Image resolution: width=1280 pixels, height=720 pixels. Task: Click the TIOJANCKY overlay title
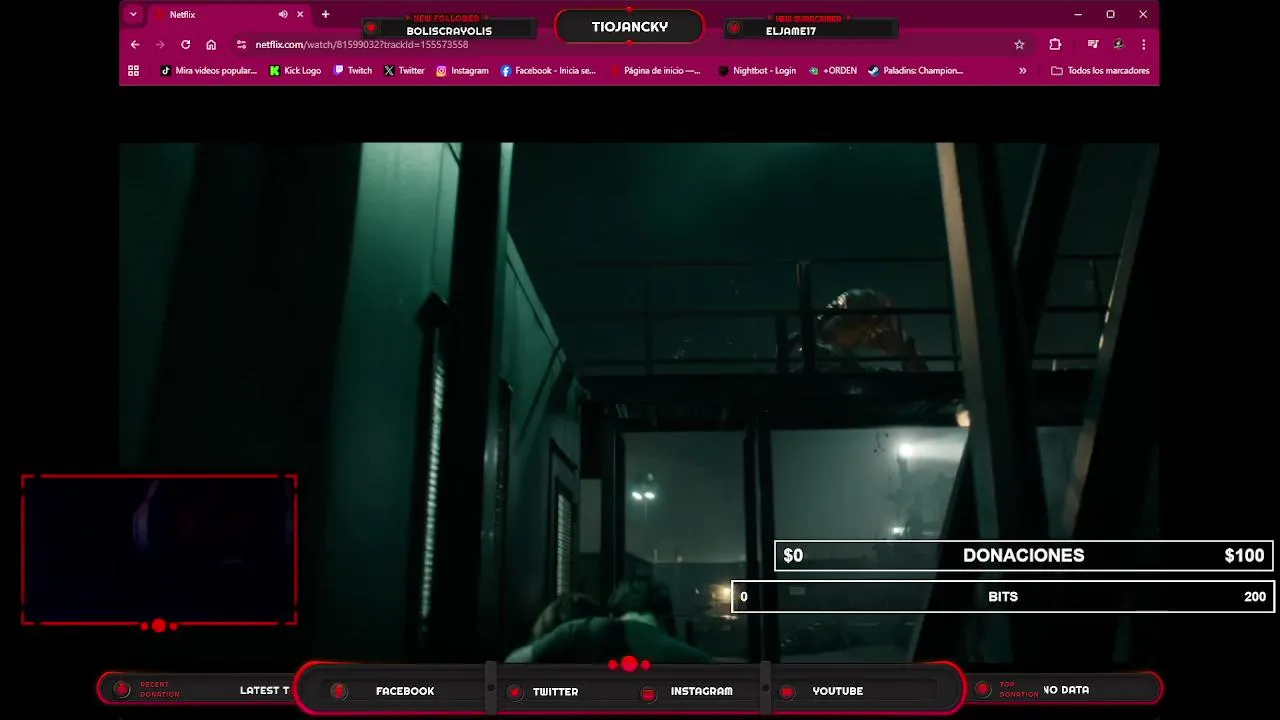pyautogui.click(x=630, y=27)
